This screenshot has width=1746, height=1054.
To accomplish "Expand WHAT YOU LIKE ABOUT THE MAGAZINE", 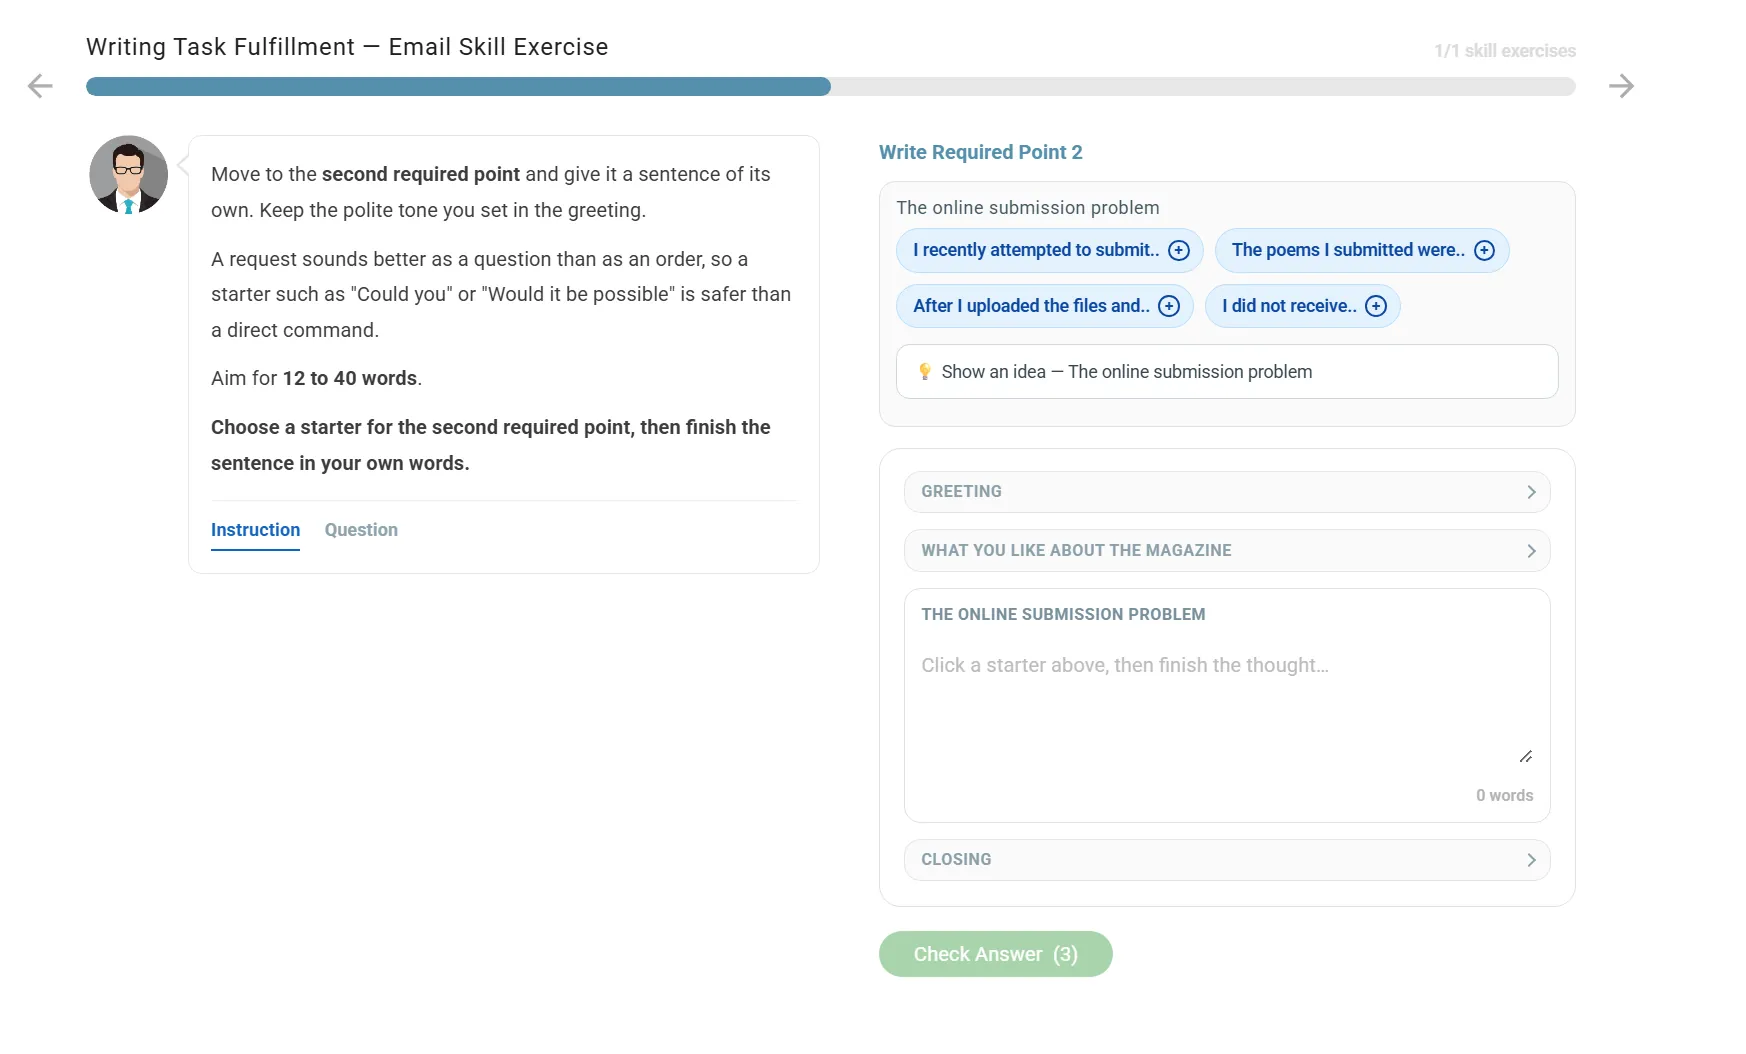I will pyautogui.click(x=1227, y=551).
